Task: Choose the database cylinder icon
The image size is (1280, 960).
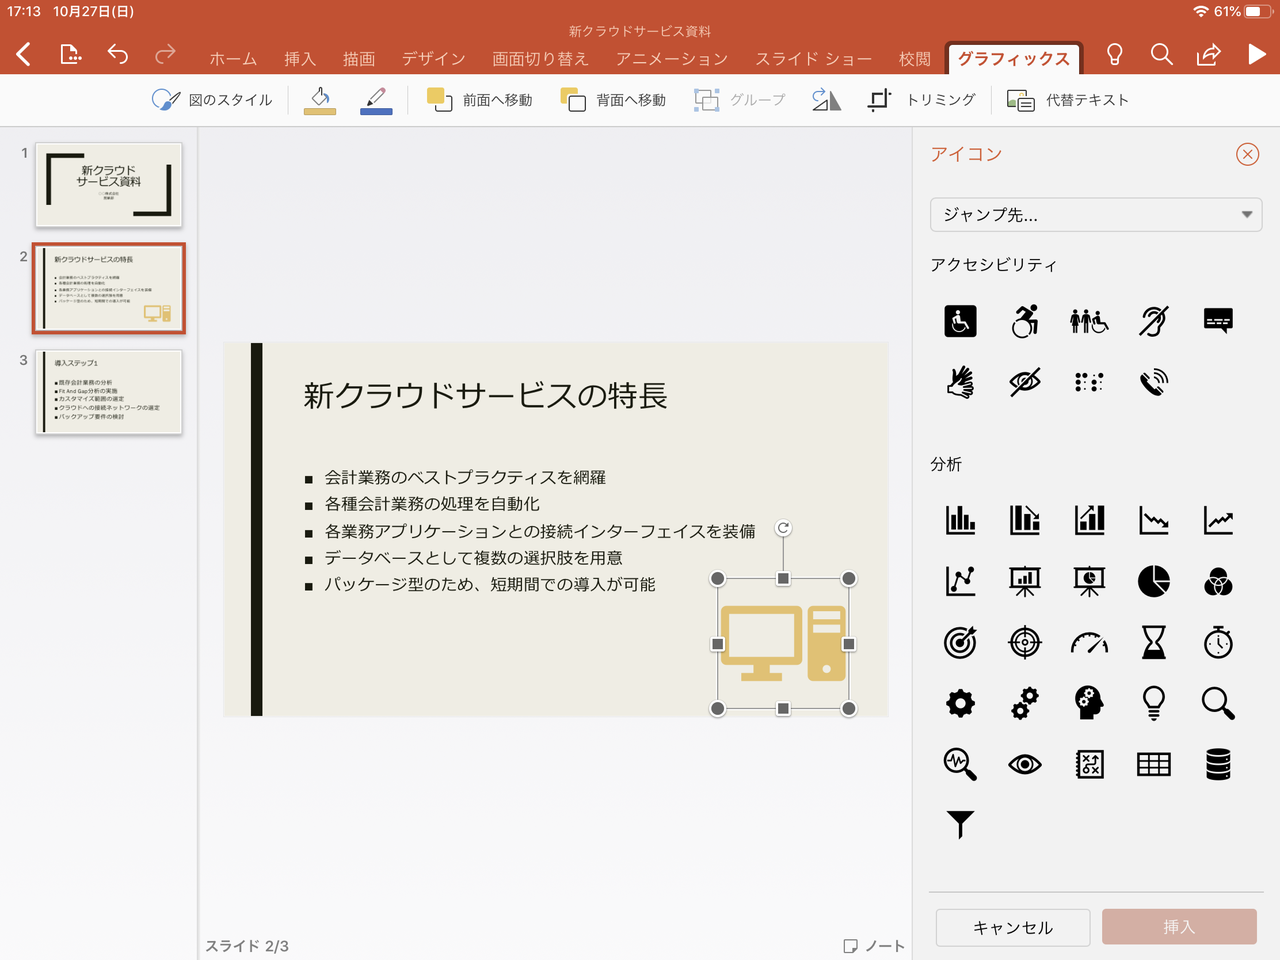Action: (x=1218, y=764)
